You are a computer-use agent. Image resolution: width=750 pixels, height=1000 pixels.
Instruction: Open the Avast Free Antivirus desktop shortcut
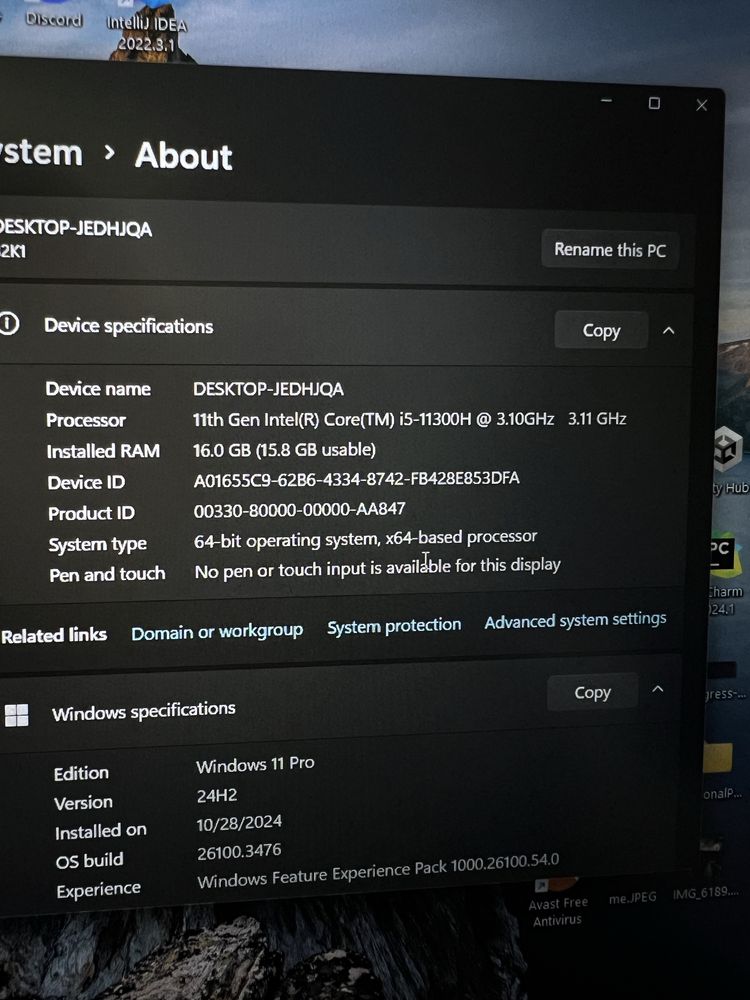[x=557, y=902]
